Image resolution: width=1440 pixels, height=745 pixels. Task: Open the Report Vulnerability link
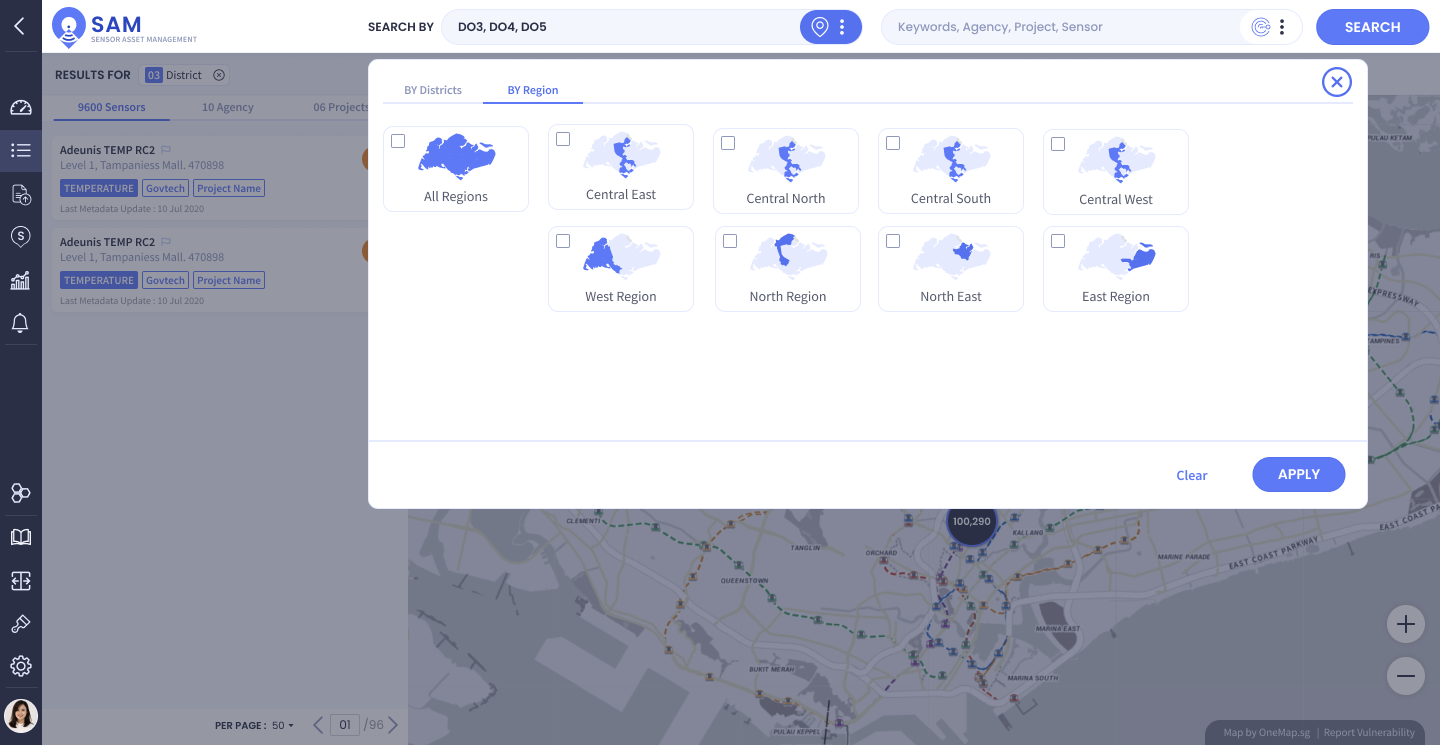1370,733
